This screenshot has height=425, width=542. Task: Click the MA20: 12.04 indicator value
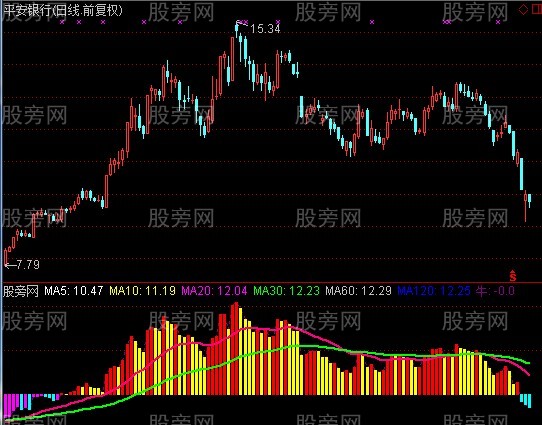coord(214,291)
